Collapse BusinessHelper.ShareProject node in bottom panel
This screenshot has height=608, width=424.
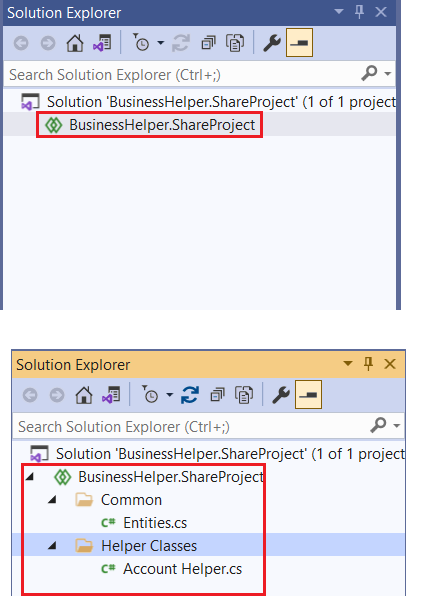[30, 477]
